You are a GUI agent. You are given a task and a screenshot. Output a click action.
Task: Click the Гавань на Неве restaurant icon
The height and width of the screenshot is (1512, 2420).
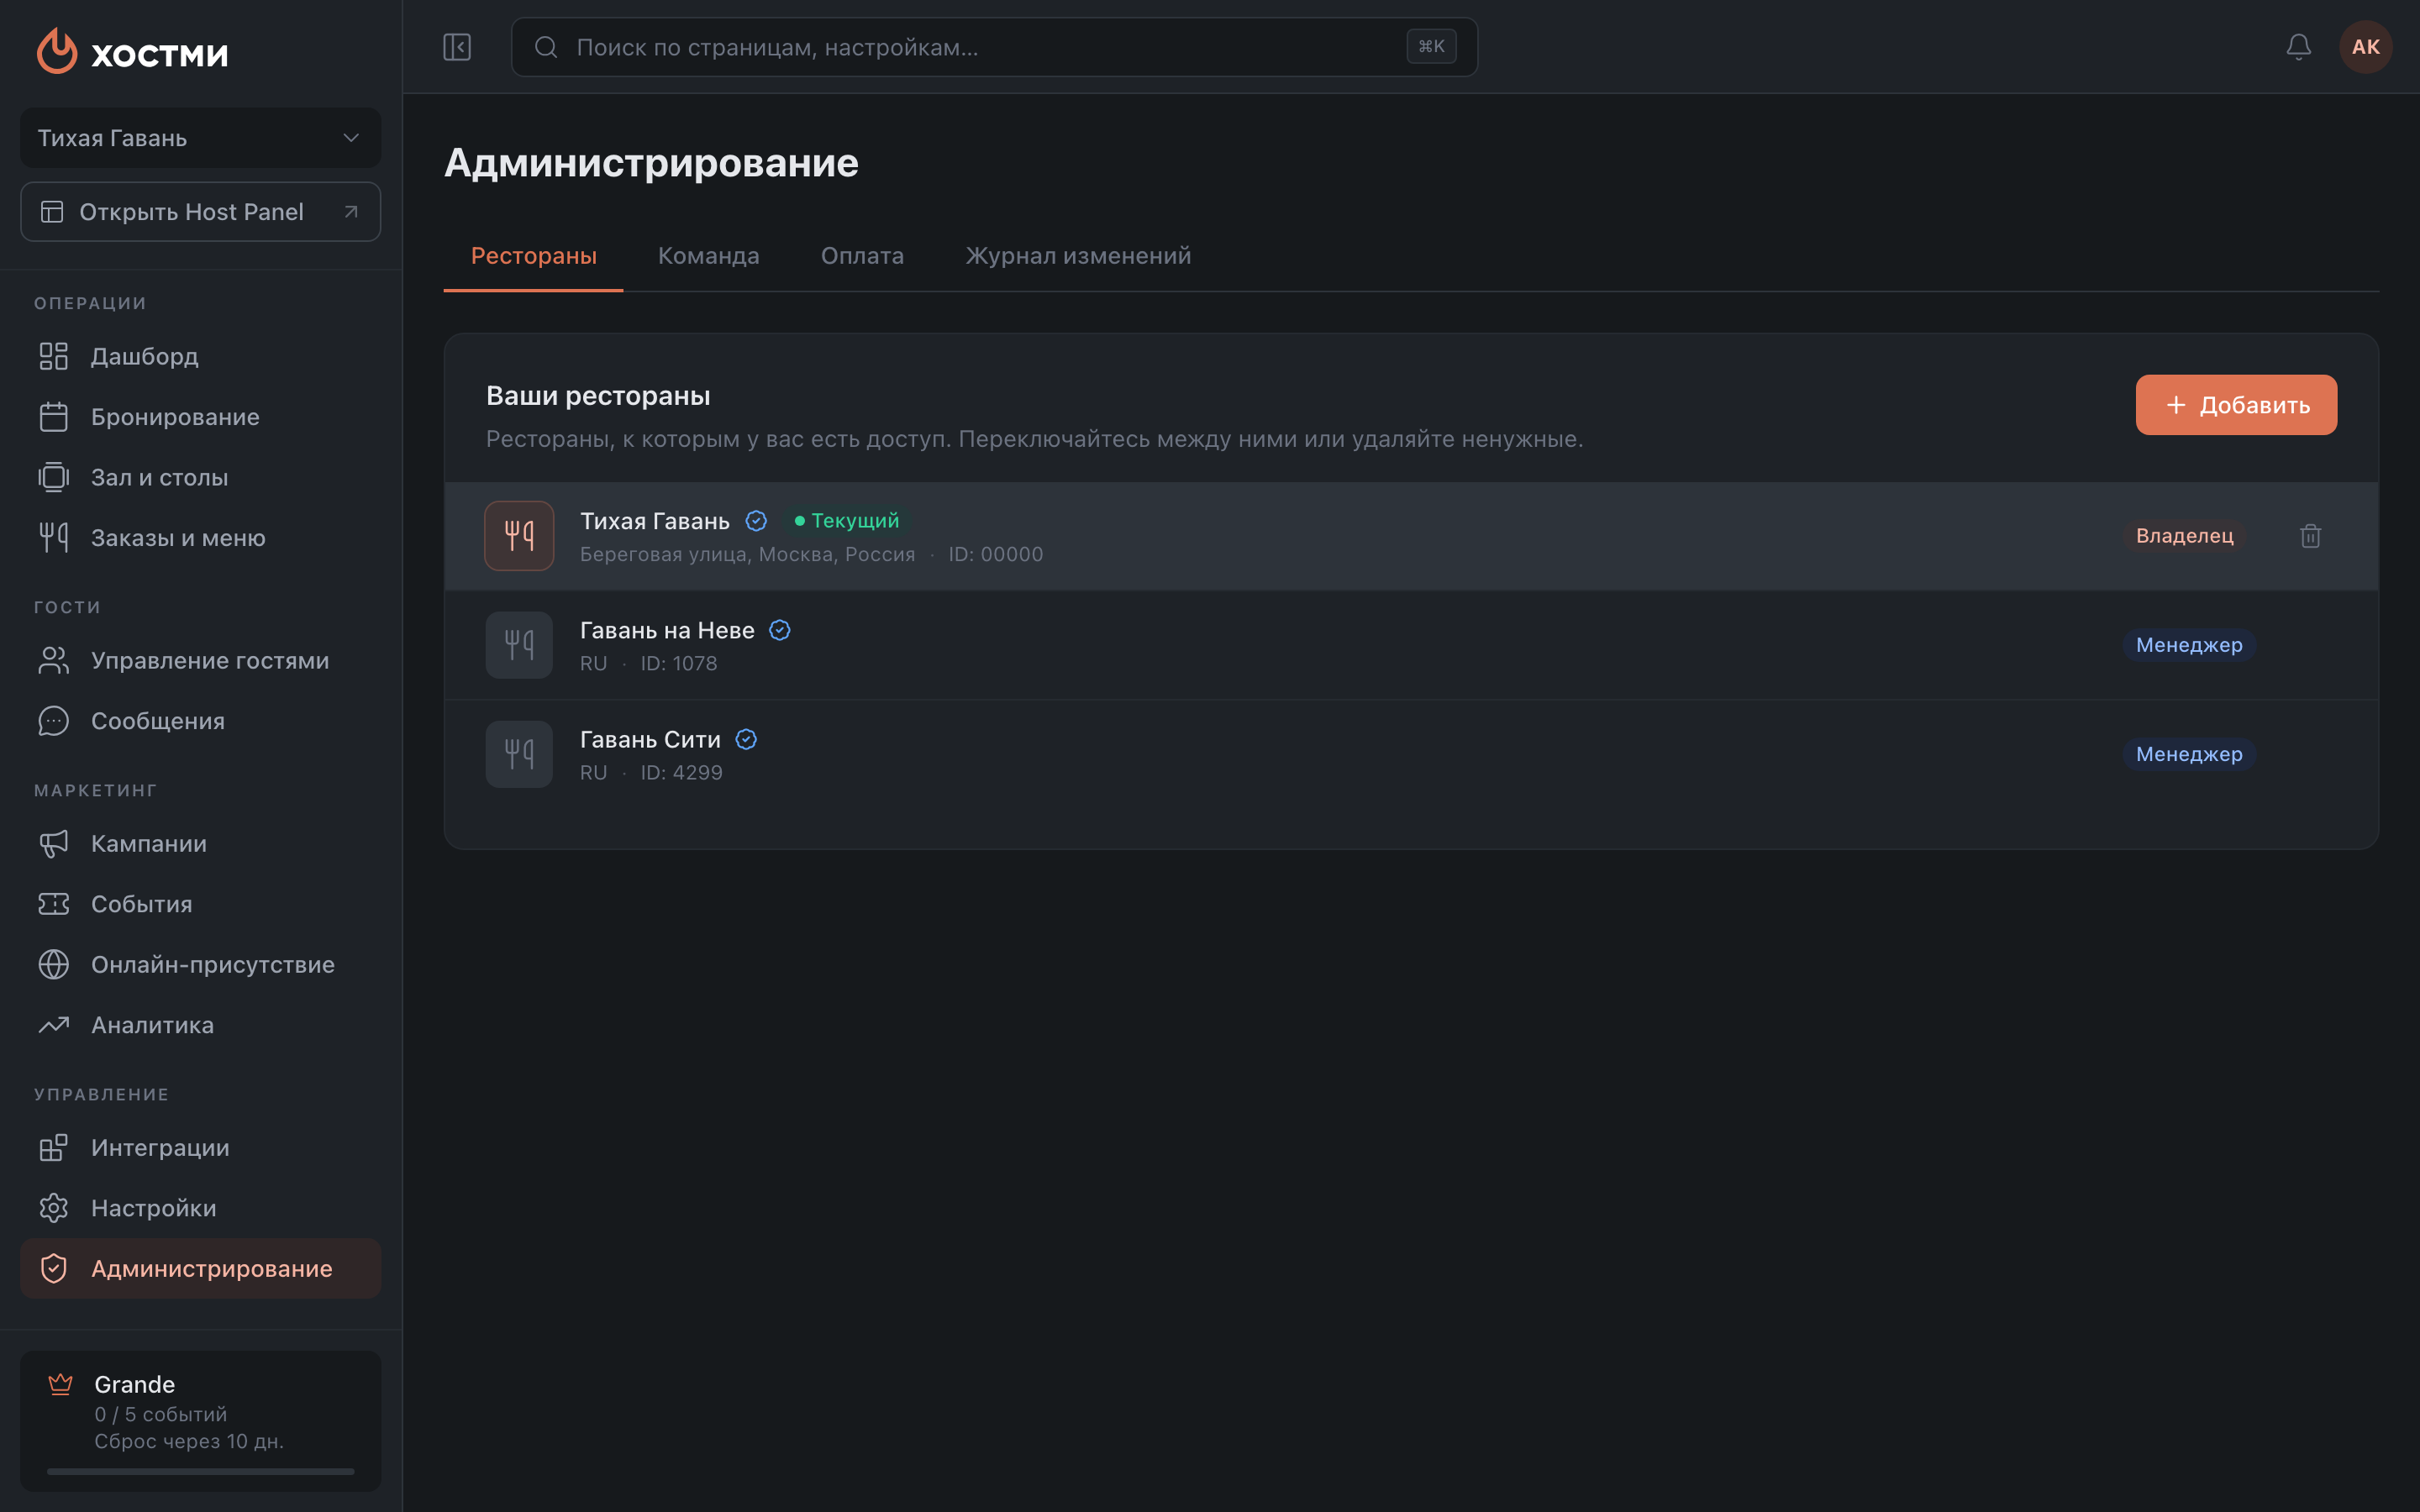click(519, 645)
